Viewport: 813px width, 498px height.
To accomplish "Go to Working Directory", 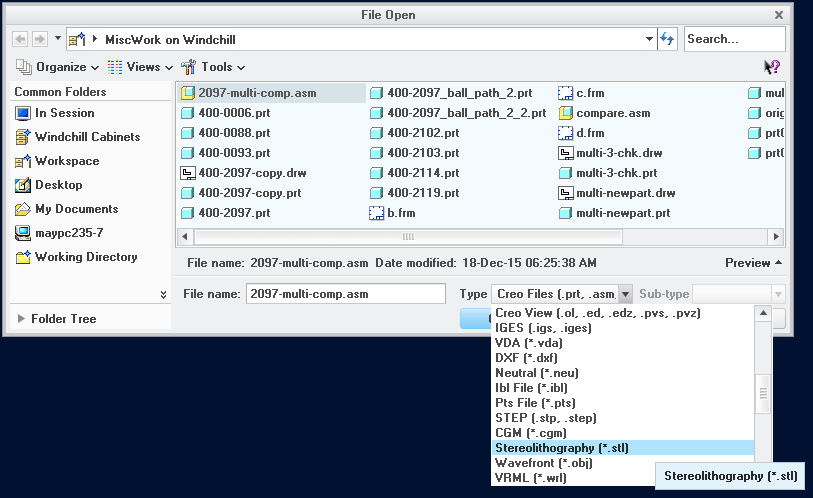I will (x=76, y=257).
